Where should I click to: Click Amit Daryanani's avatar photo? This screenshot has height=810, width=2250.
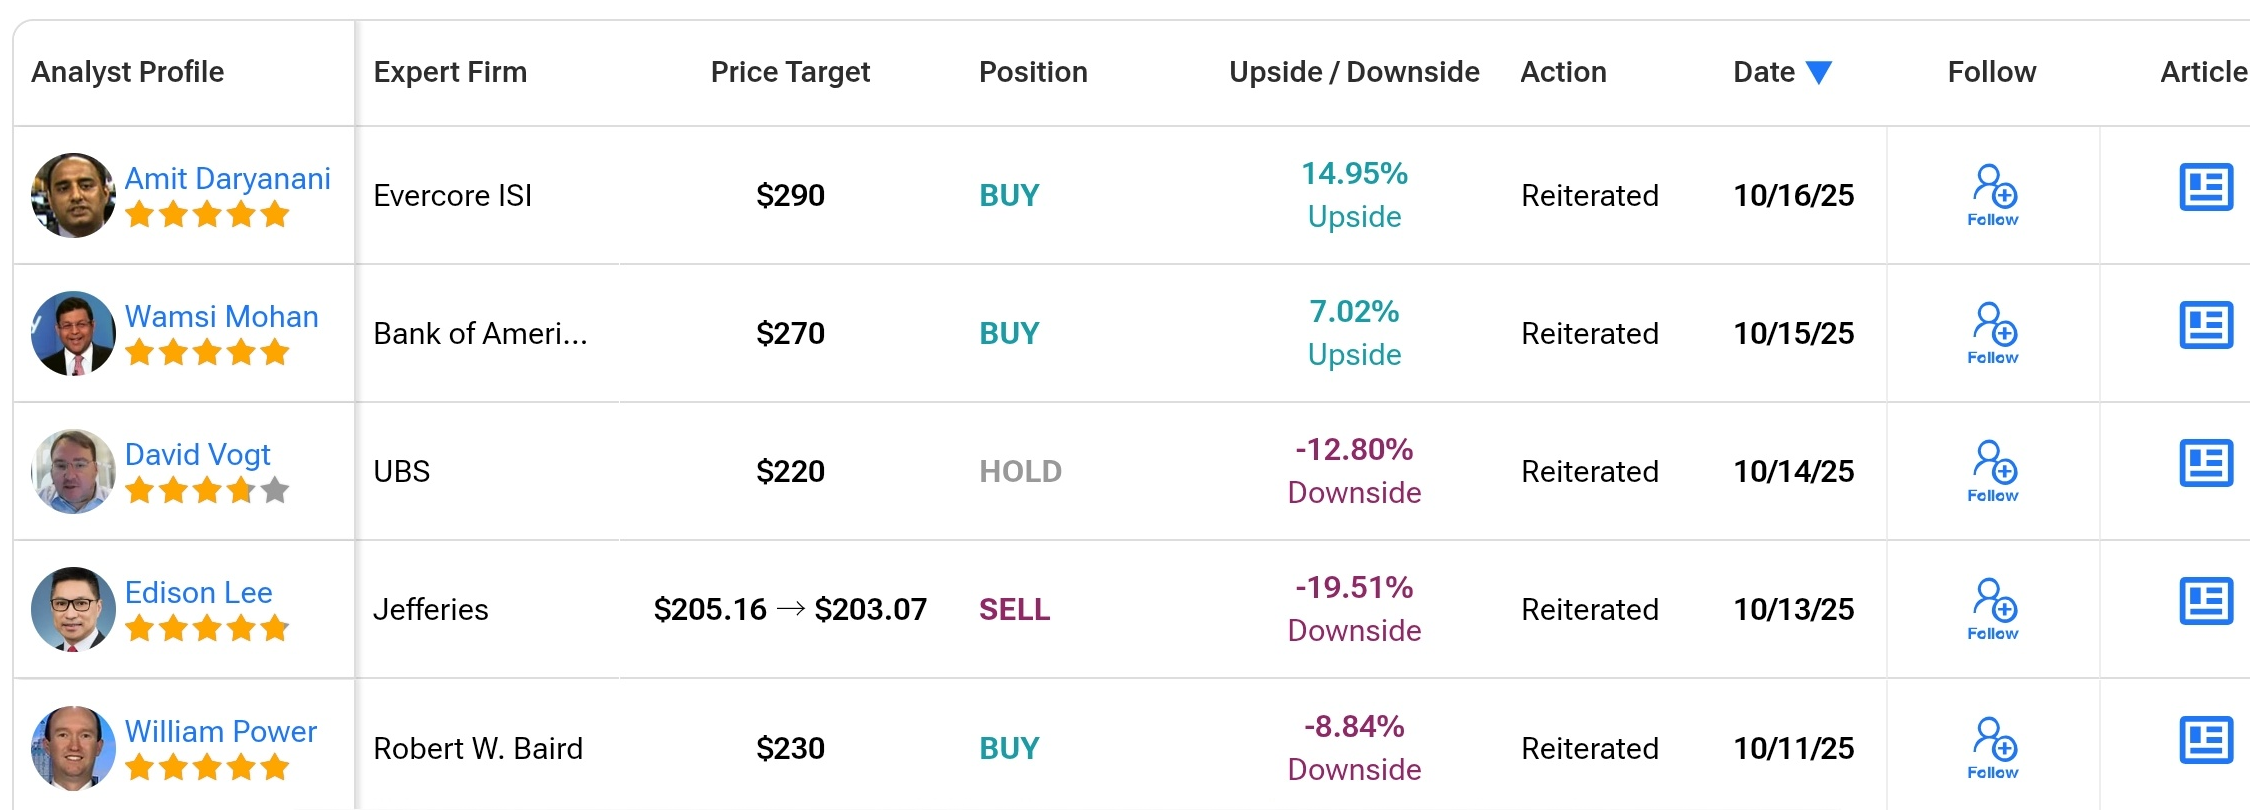tap(73, 195)
